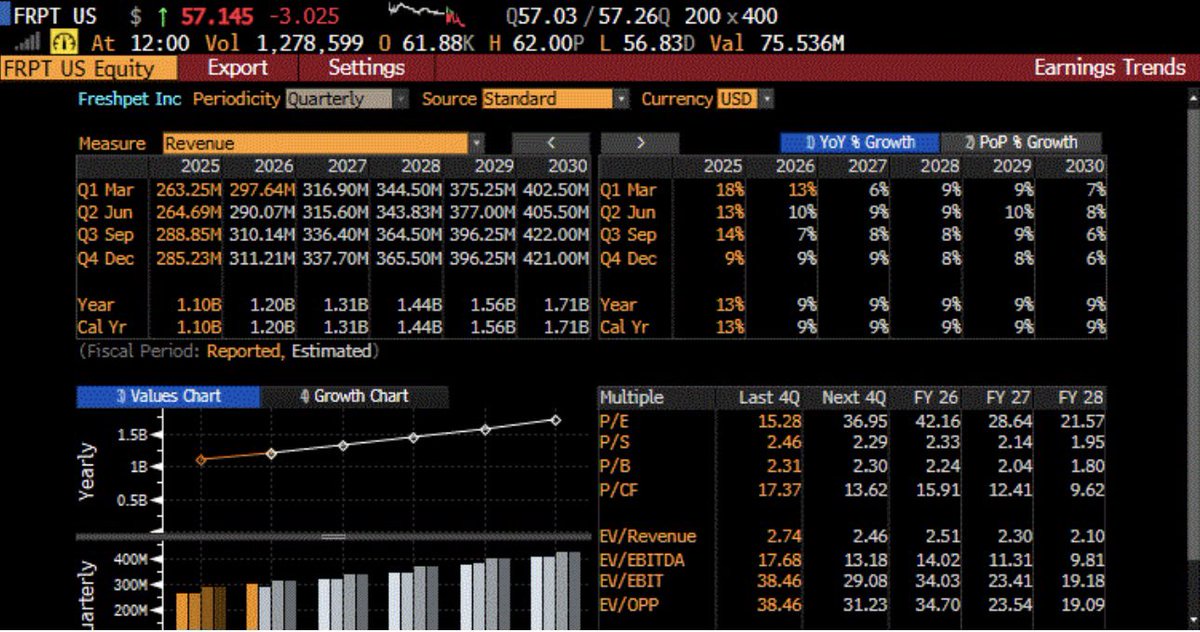Select Q4 Dec 2027 revenue 337.70M
Viewport: 1200px width, 632px height.
(x=335, y=258)
